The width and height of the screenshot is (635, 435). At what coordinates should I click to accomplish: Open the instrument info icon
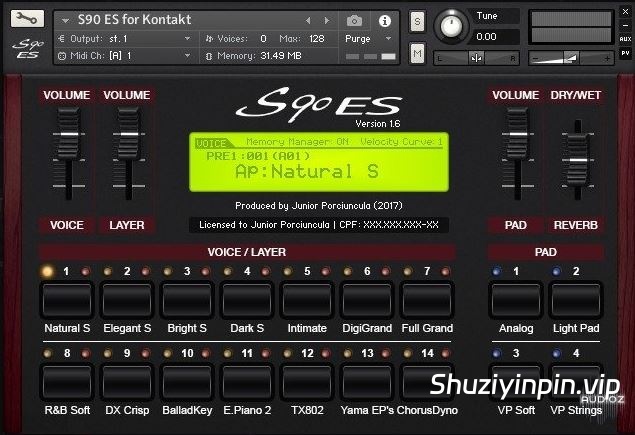point(385,21)
